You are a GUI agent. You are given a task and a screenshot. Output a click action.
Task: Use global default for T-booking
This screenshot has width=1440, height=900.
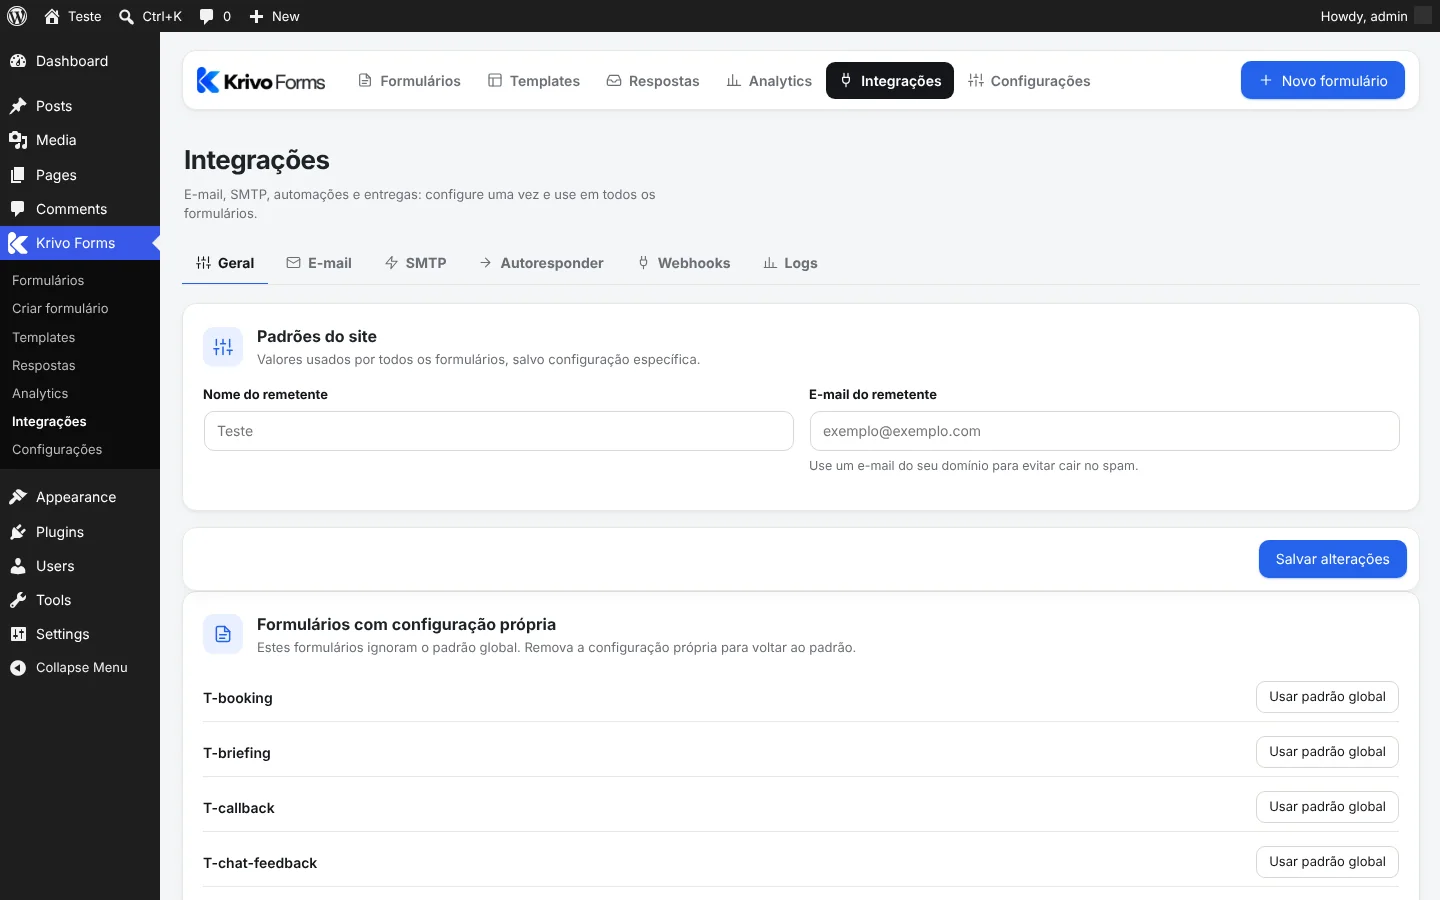[1327, 697]
